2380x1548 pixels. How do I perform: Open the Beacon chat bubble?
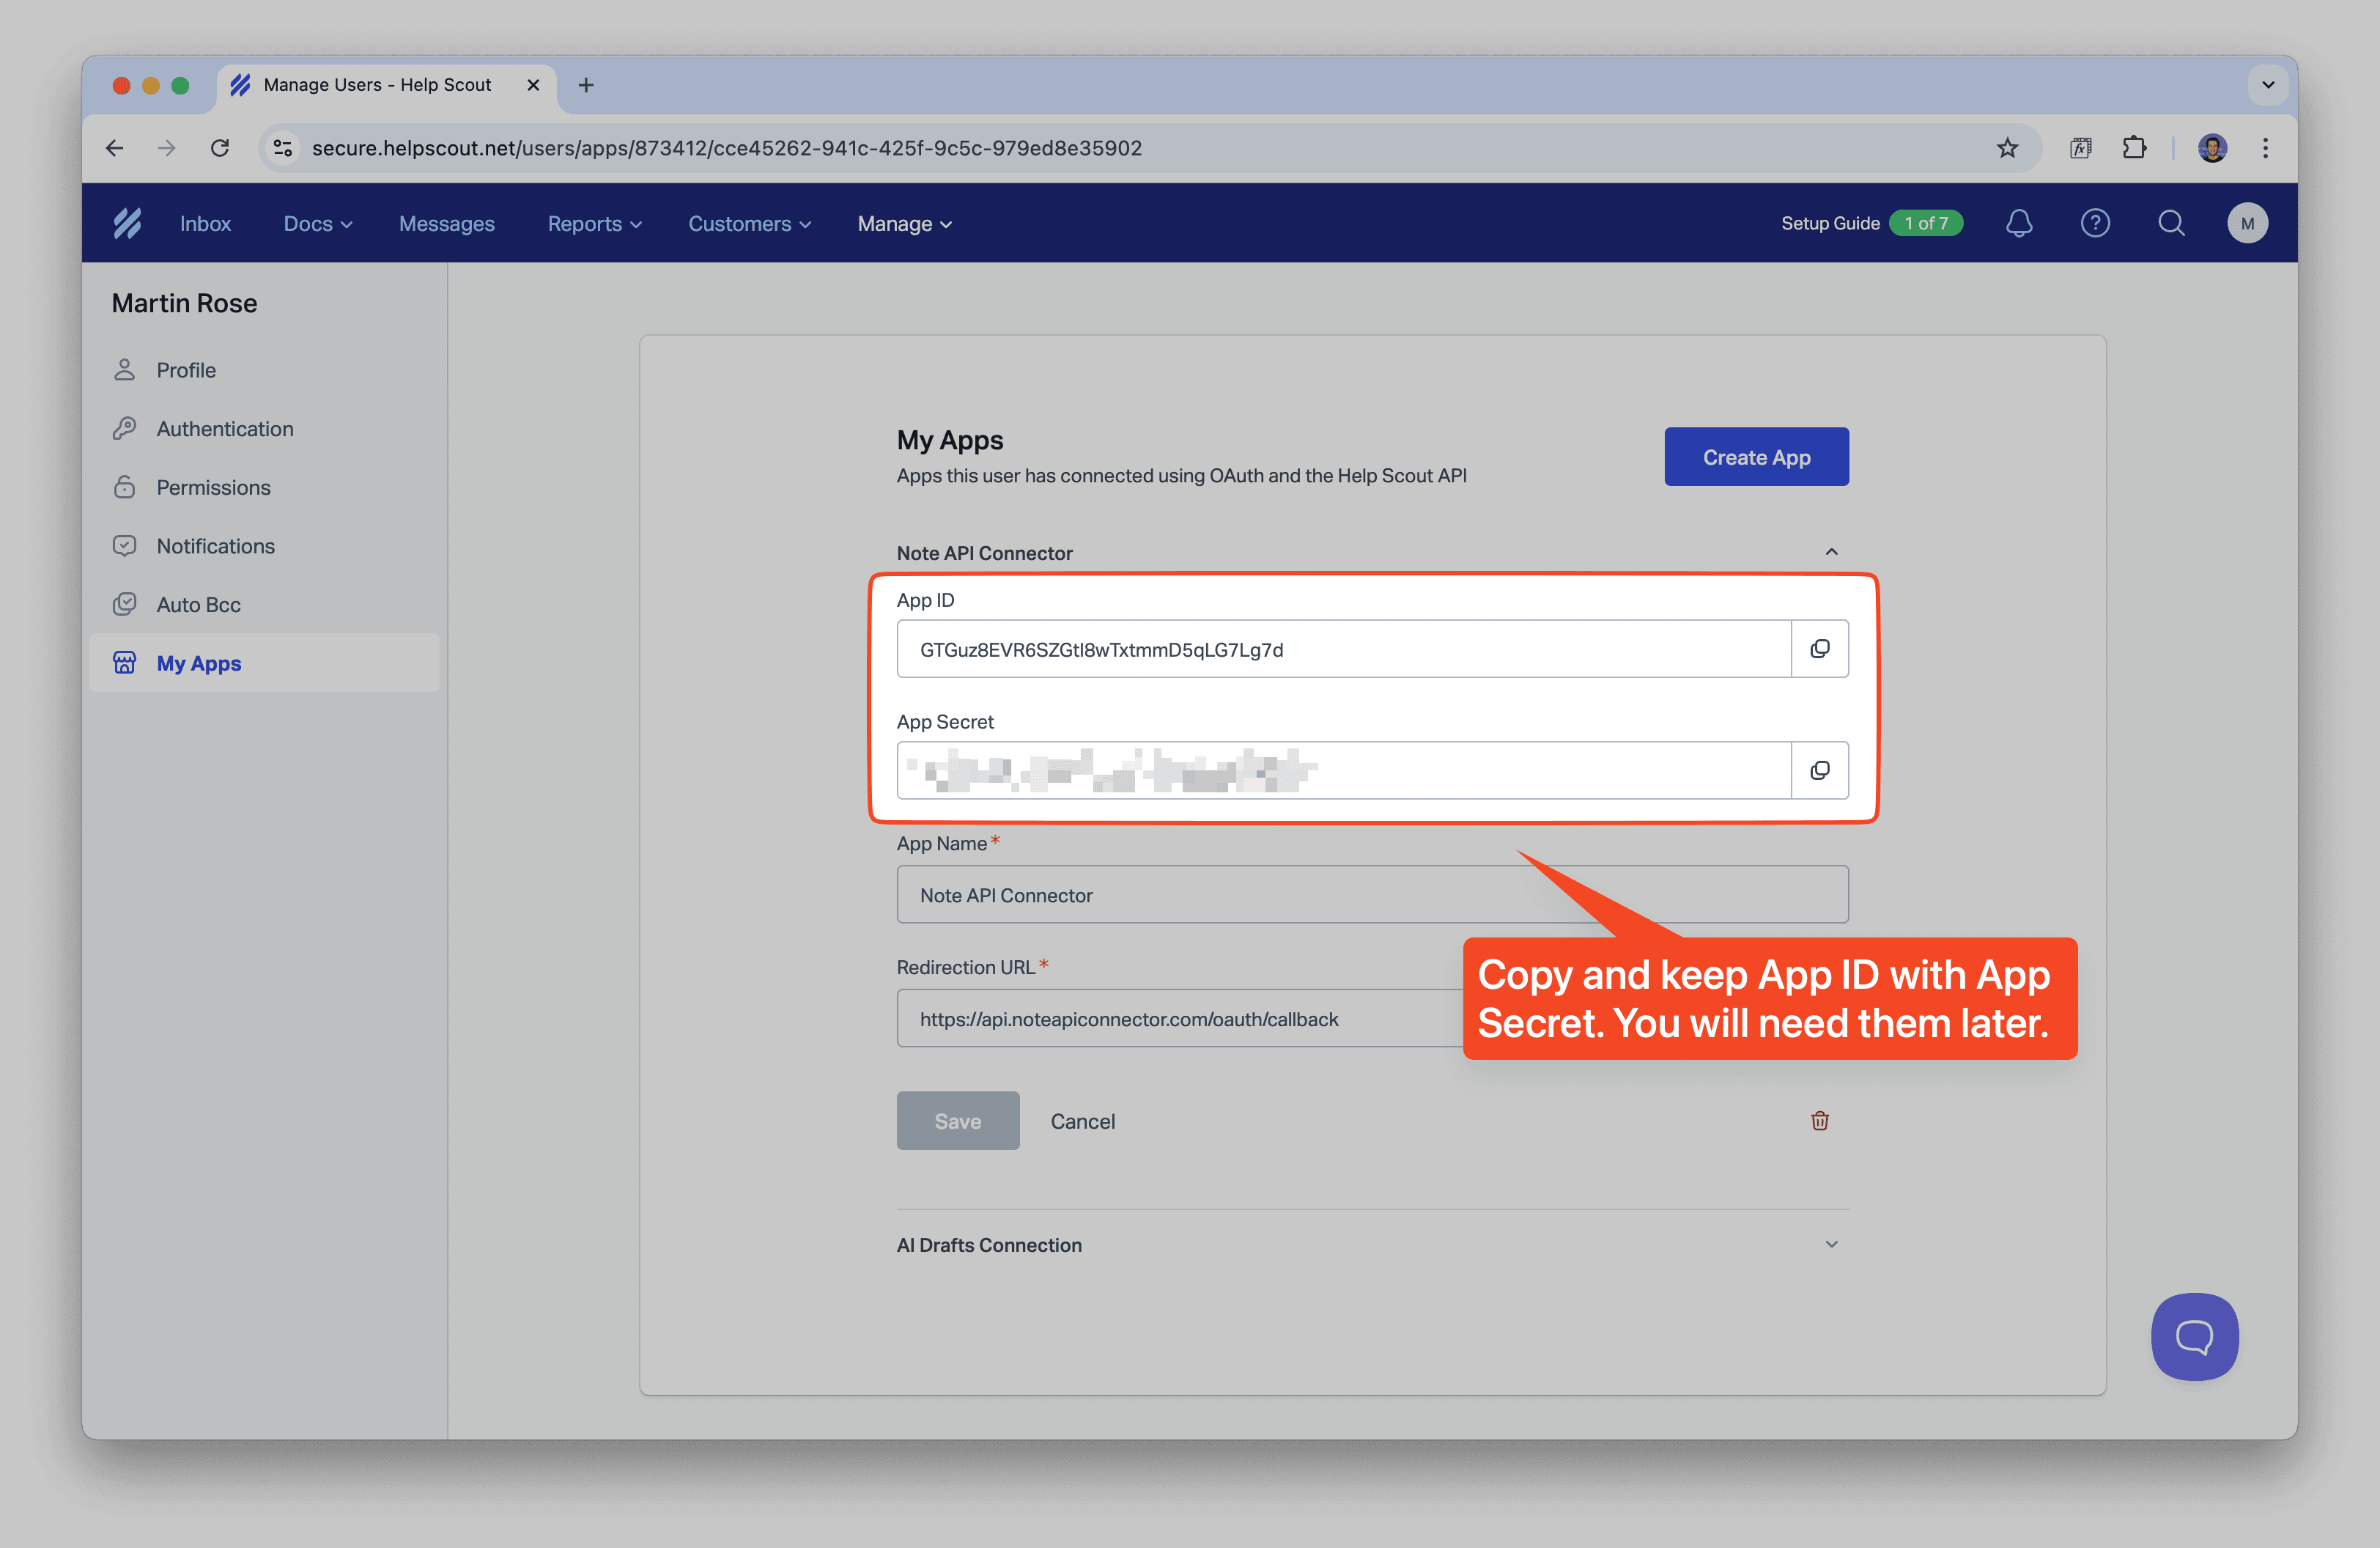point(2194,1336)
